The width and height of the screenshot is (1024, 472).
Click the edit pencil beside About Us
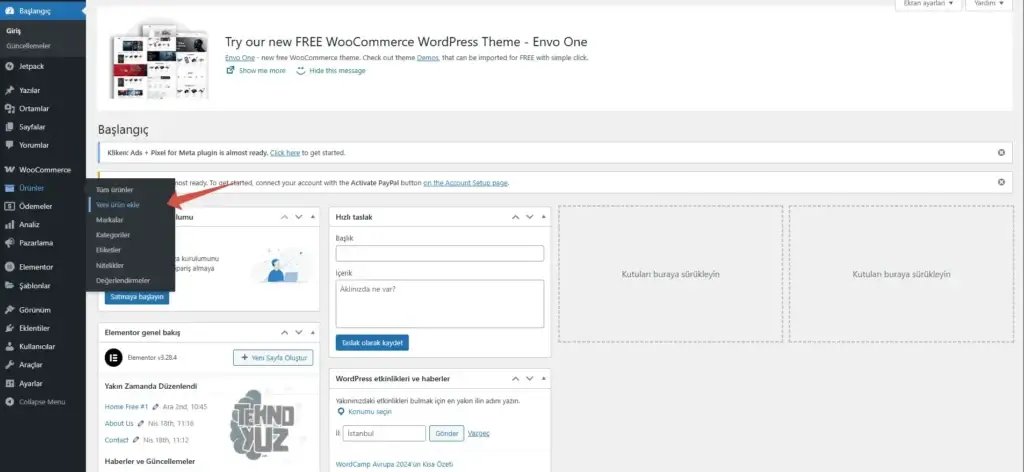pos(140,423)
